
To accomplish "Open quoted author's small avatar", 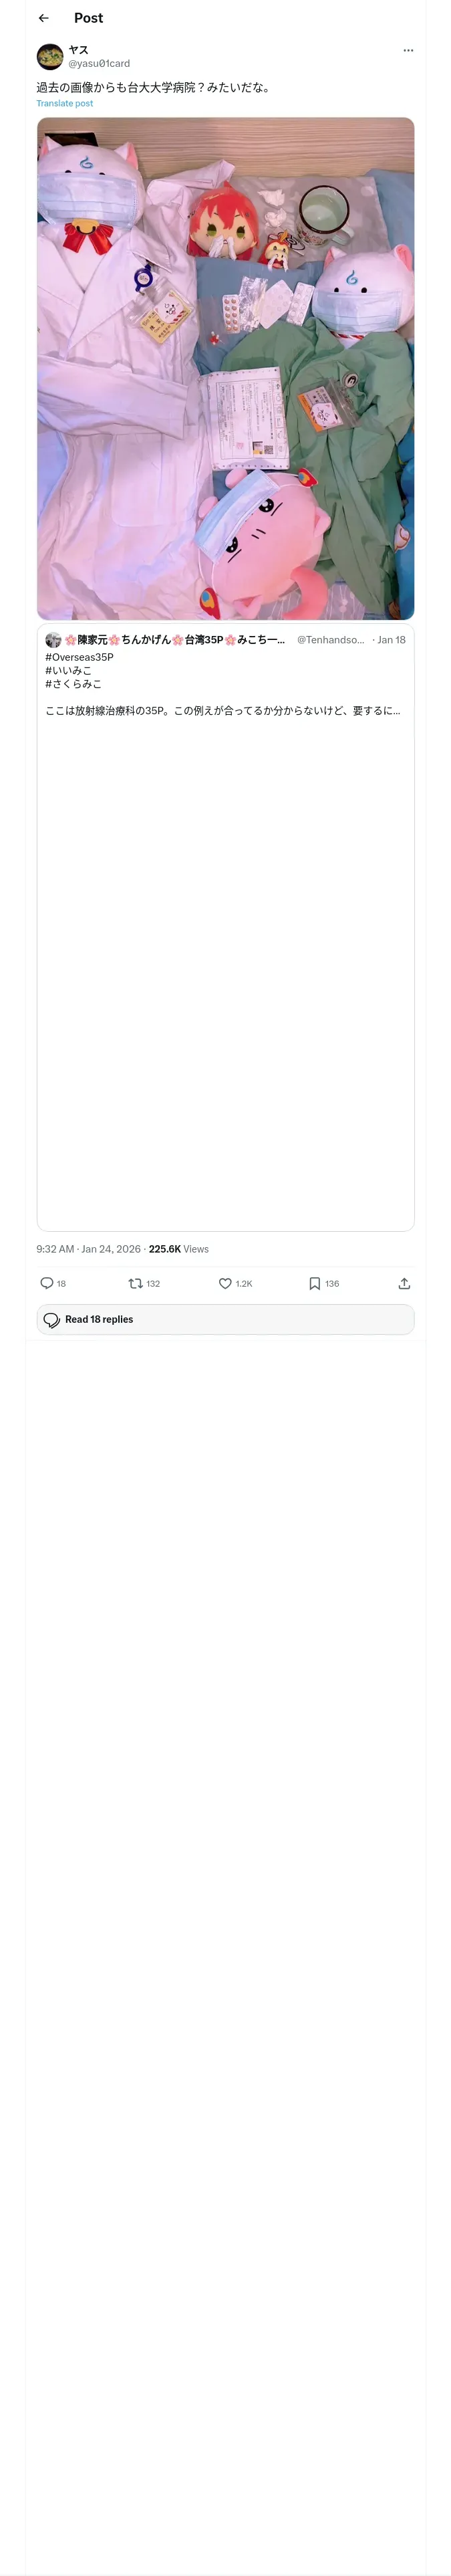I will (53, 640).
